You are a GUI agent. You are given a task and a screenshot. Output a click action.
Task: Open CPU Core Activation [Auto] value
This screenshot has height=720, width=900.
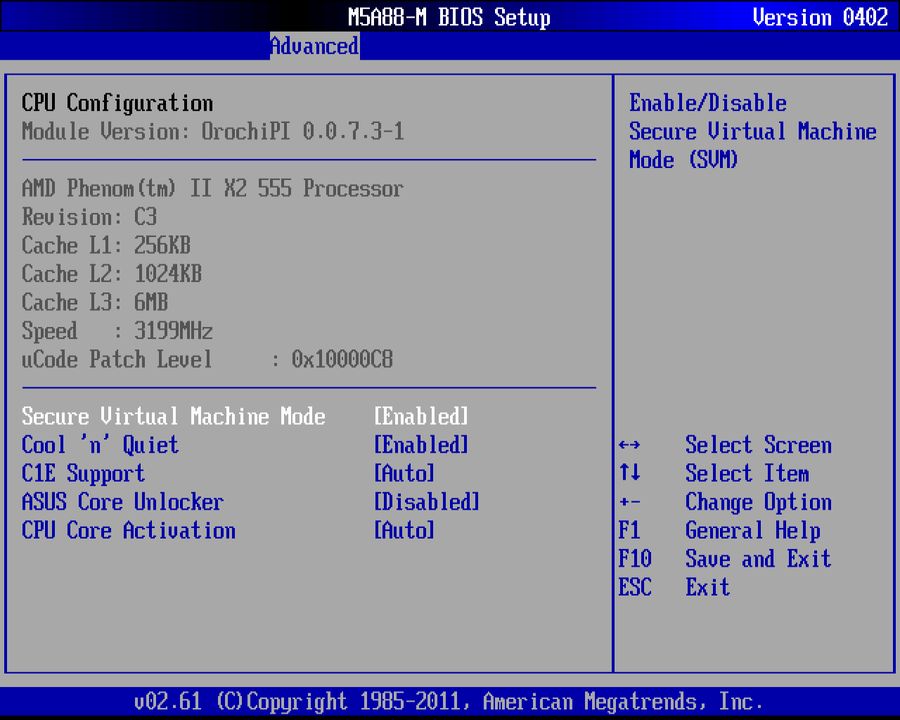click(x=404, y=531)
